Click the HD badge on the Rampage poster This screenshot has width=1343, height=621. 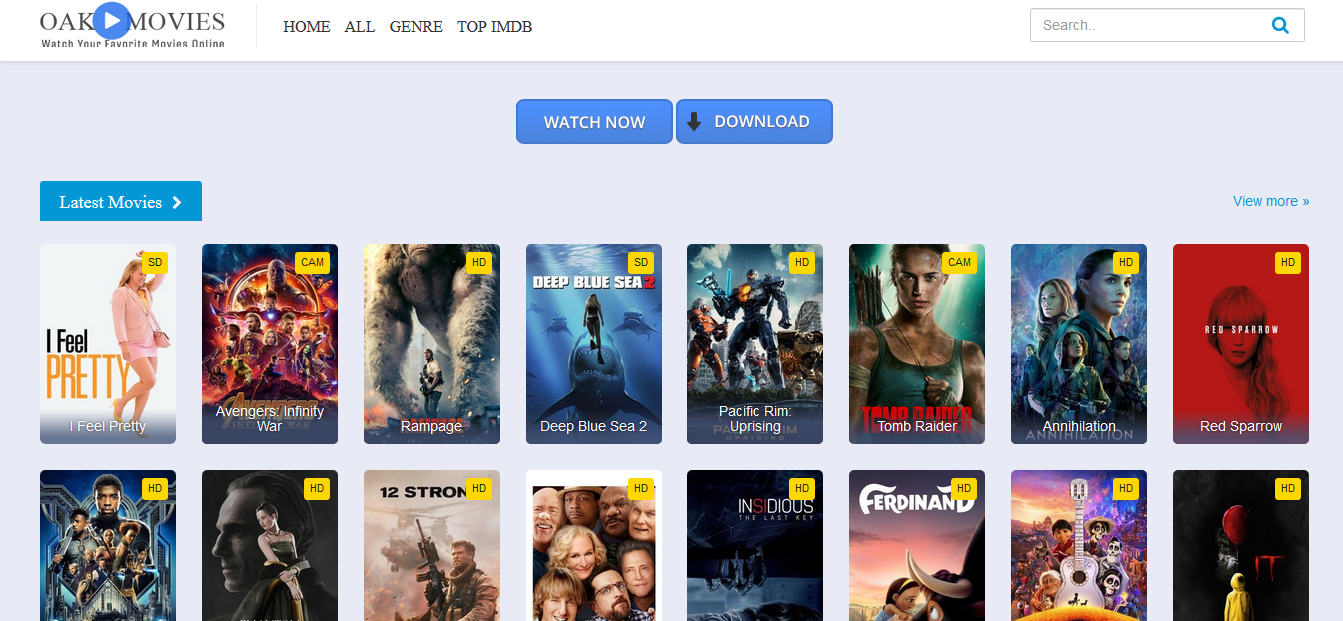[479, 262]
